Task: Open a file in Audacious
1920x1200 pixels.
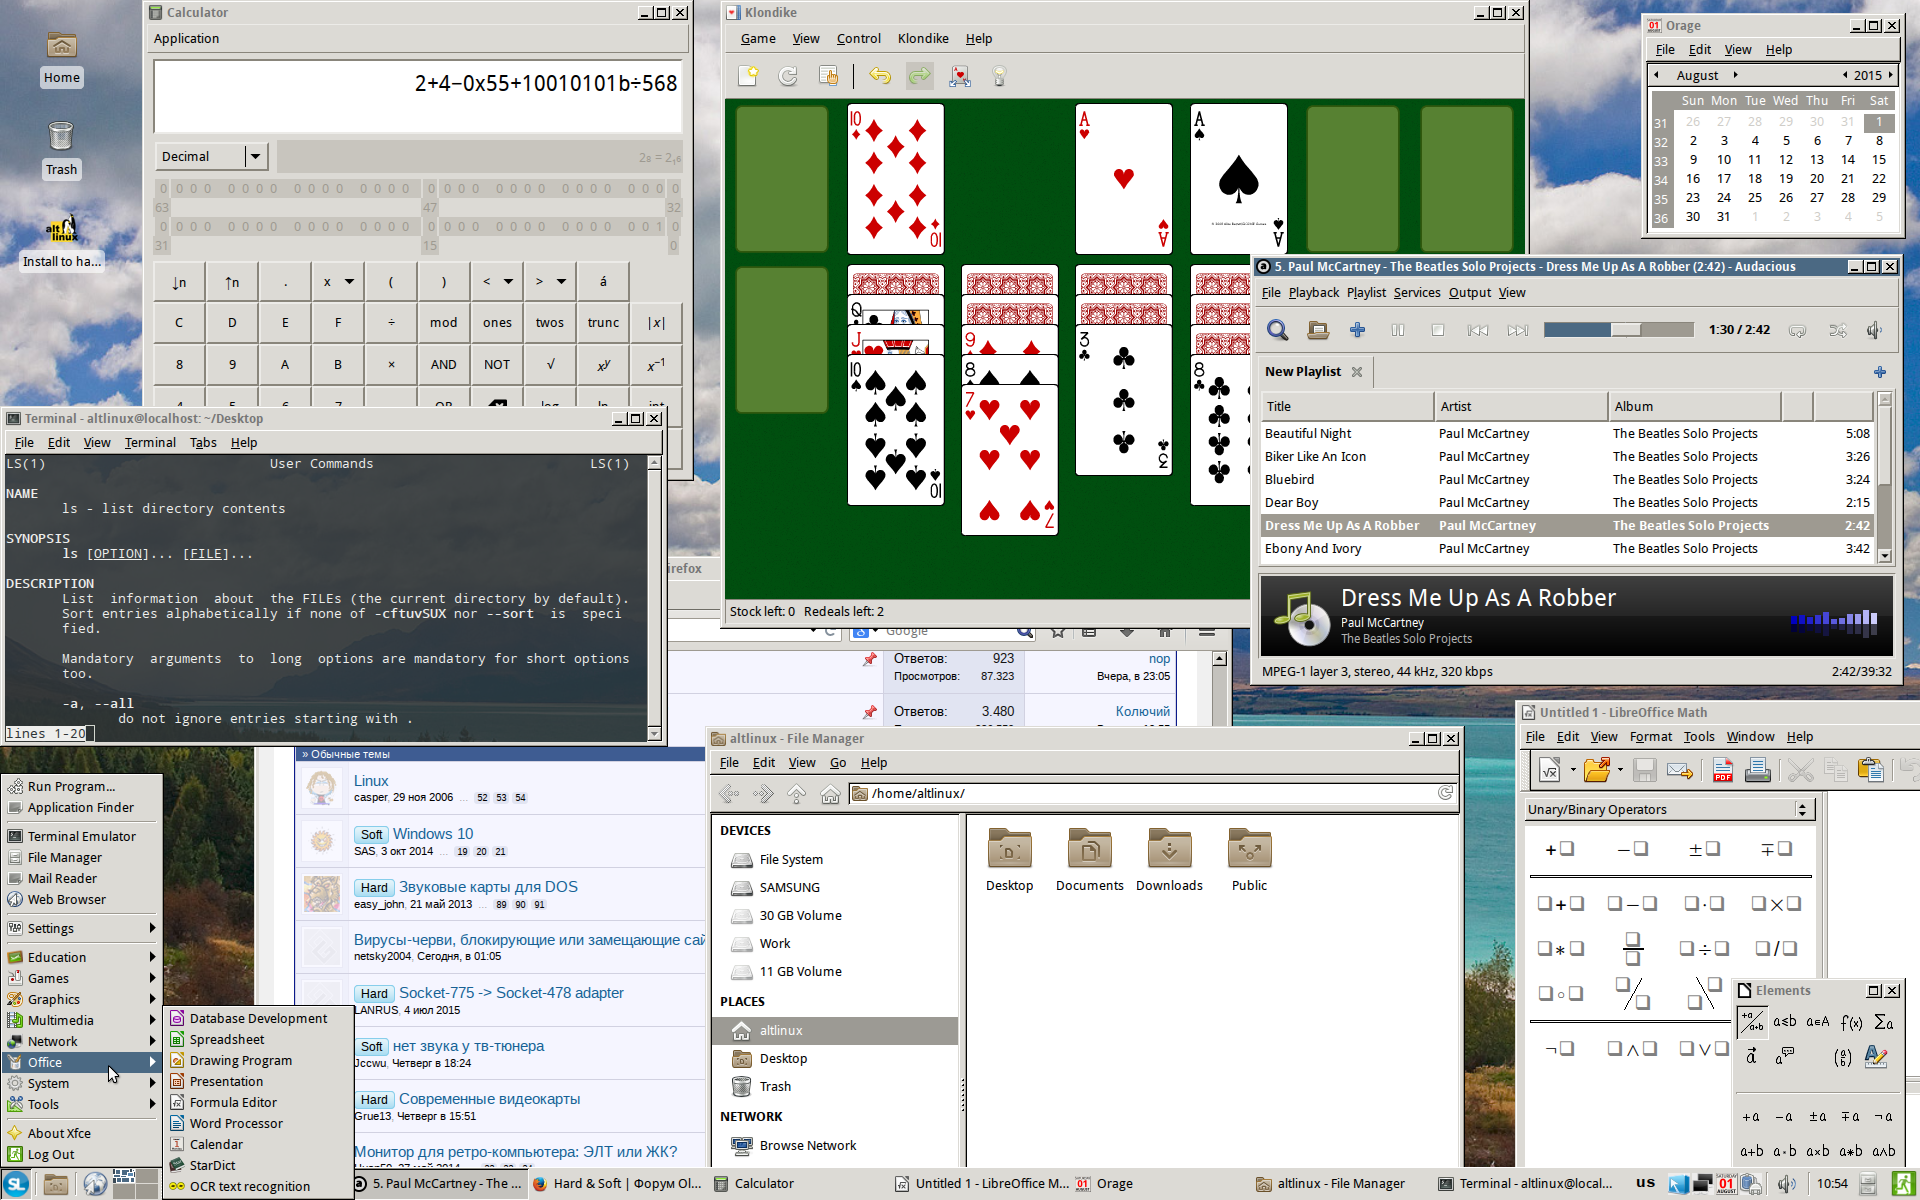Action: pyautogui.click(x=1317, y=330)
